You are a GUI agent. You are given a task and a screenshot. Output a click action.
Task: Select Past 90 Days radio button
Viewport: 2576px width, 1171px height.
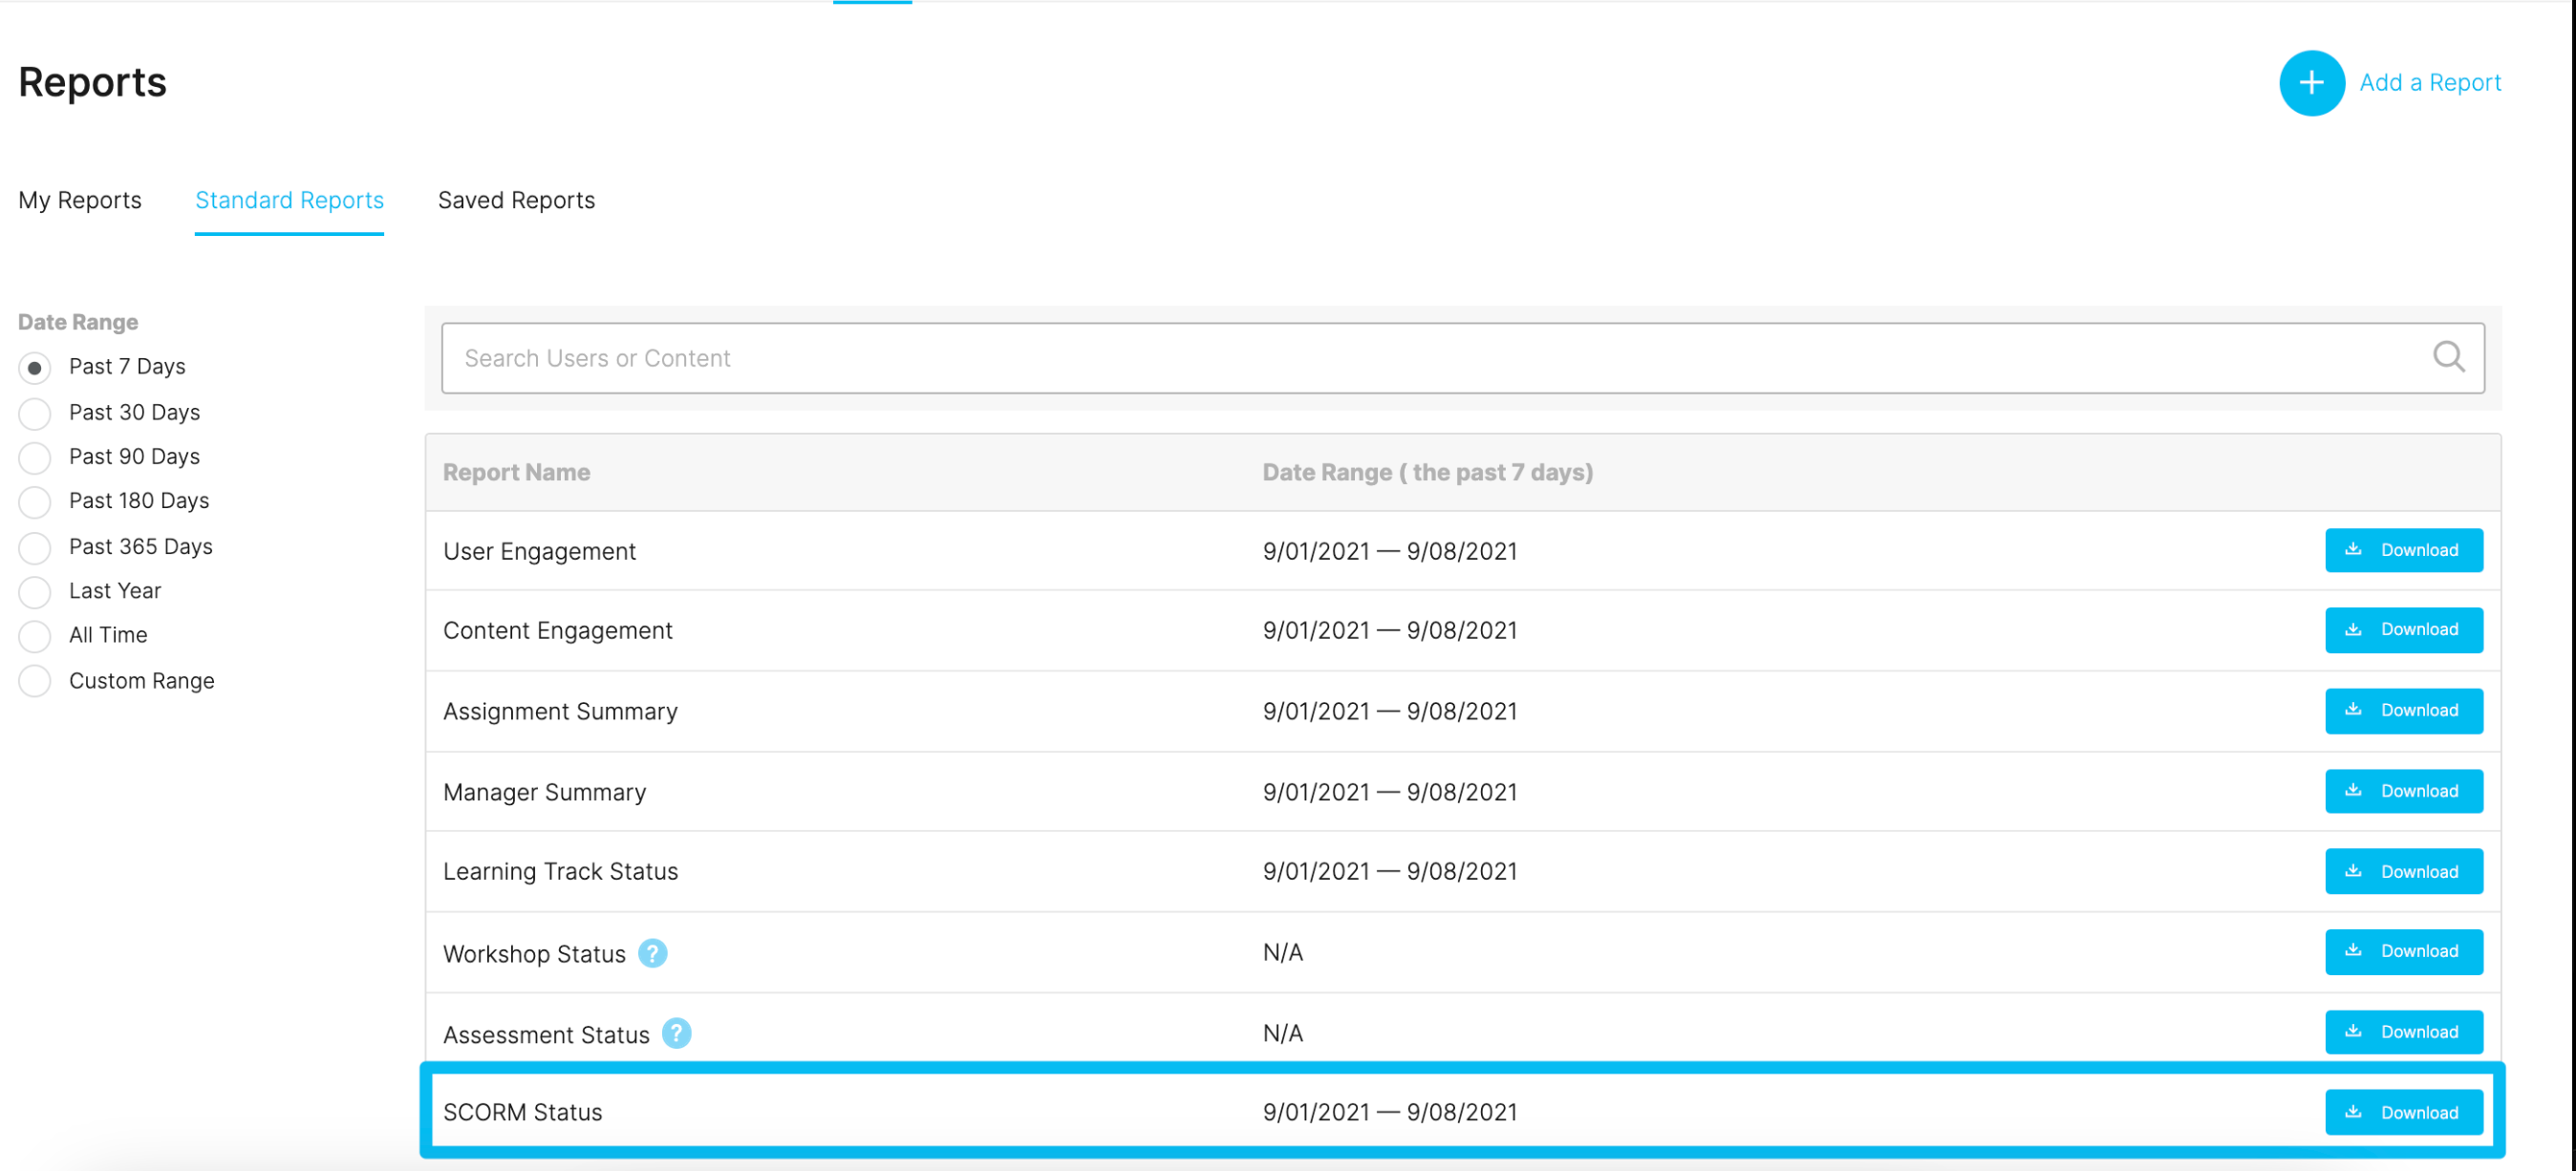(35, 457)
